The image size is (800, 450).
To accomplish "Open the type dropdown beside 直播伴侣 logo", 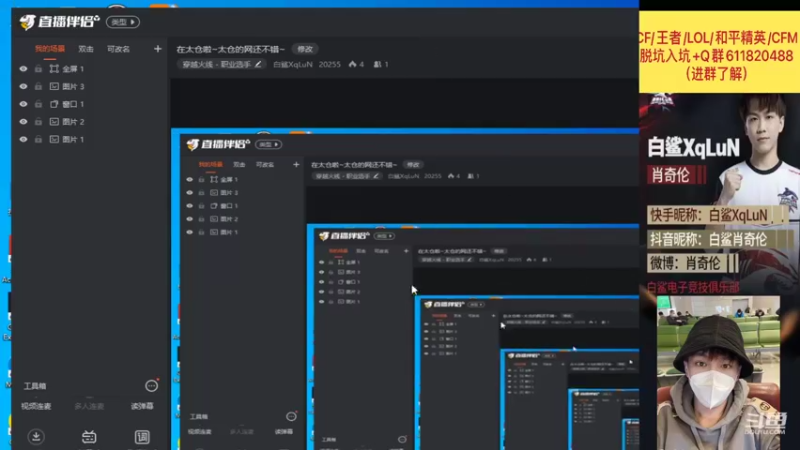I will pyautogui.click(x=123, y=22).
